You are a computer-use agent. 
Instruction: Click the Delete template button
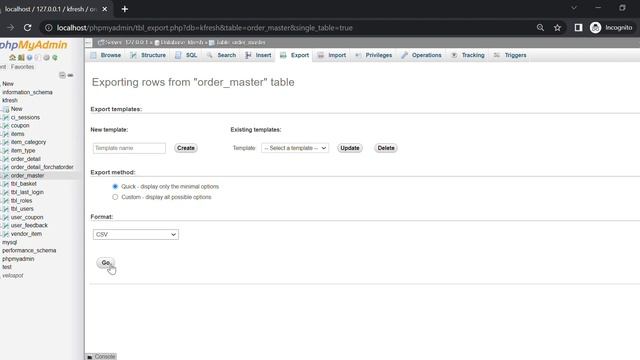(x=386, y=148)
